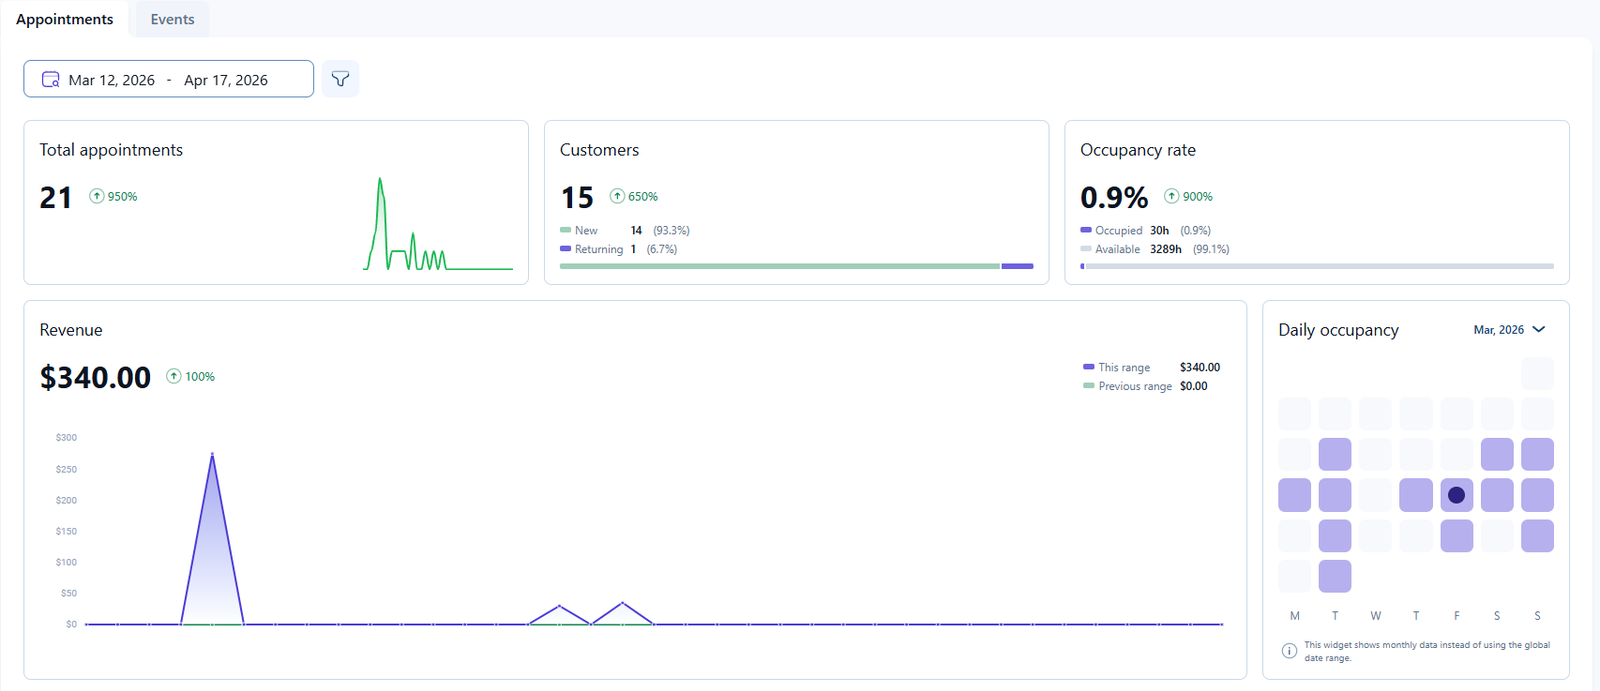
Task: Open the date picker via 'Apr 17, 2026'
Action: [x=226, y=80]
